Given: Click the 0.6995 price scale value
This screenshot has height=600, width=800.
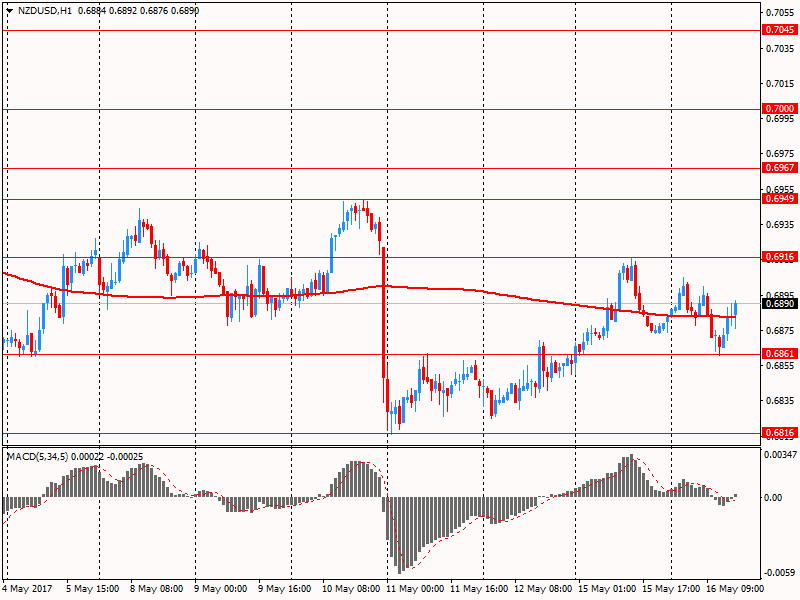Looking at the screenshot, I should pyautogui.click(x=781, y=118).
